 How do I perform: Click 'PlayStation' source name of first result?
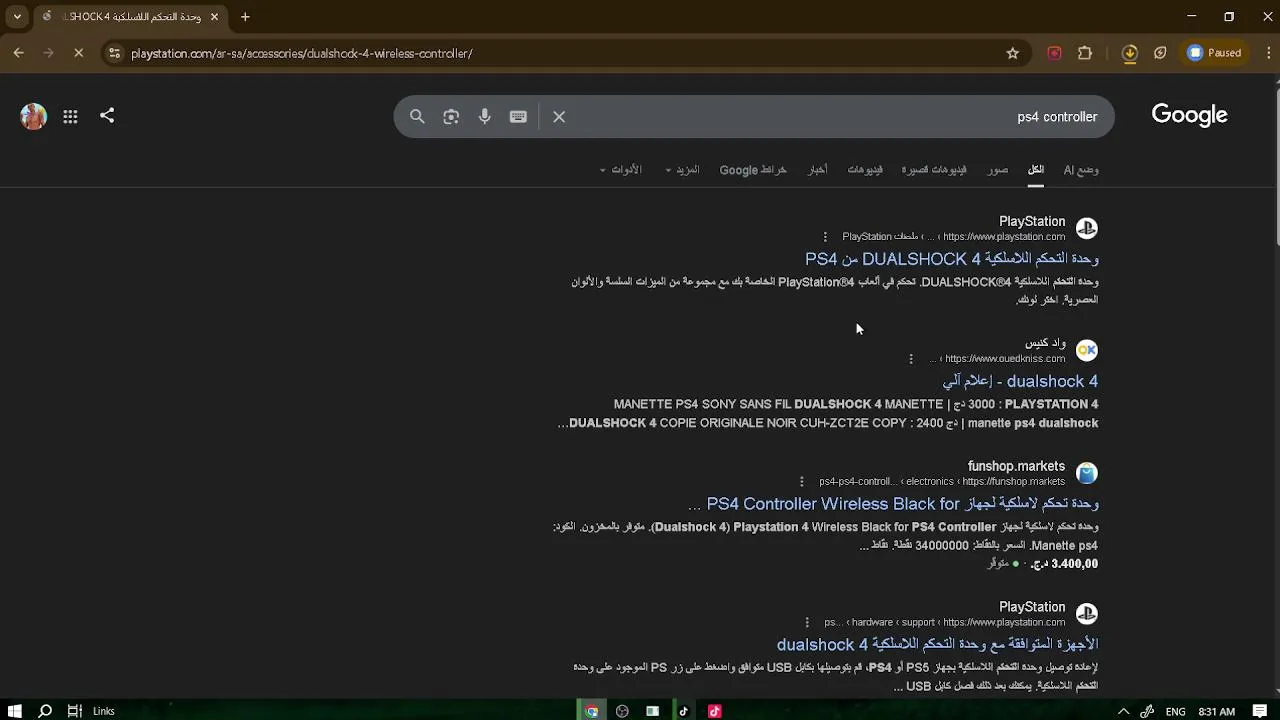pos(1032,221)
